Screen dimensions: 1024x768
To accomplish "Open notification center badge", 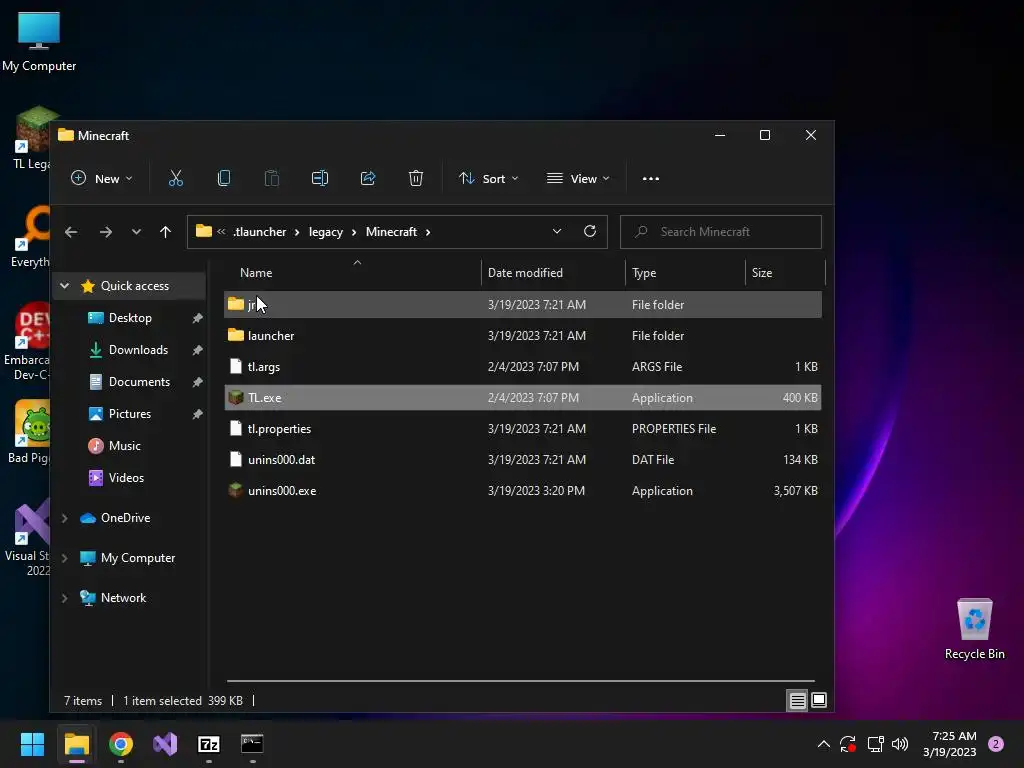I will point(995,744).
